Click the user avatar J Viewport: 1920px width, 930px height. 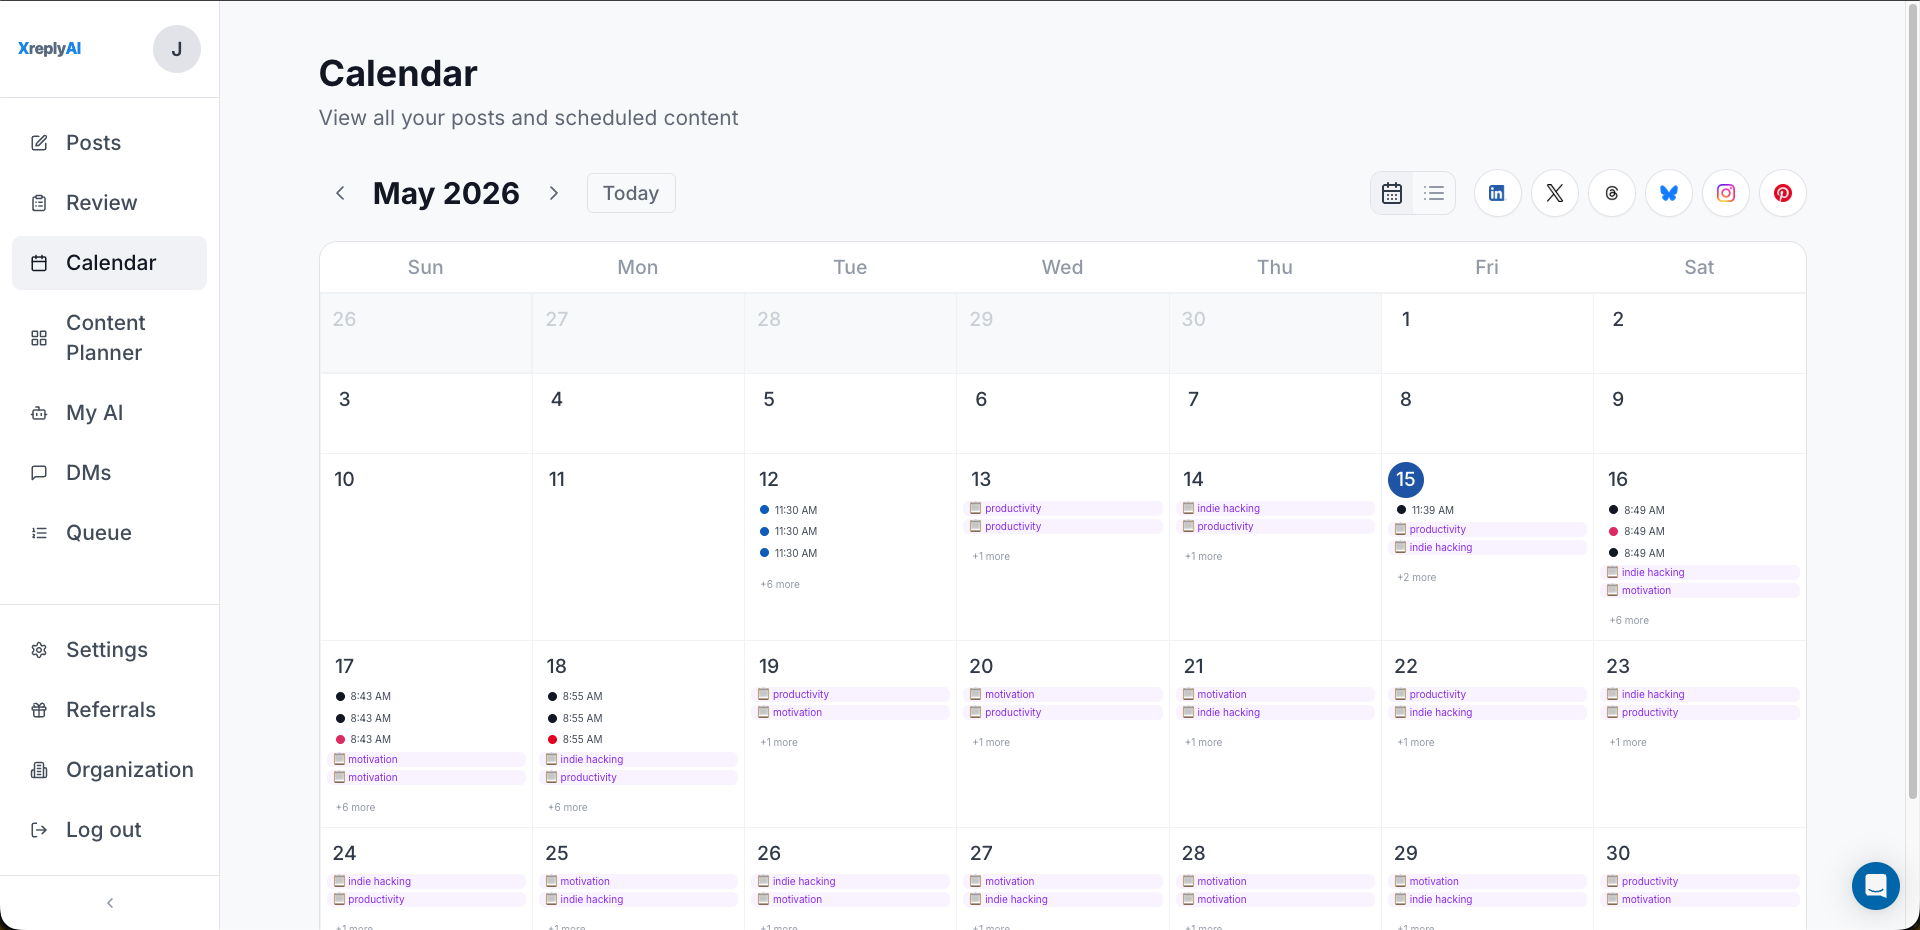pos(177,49)
